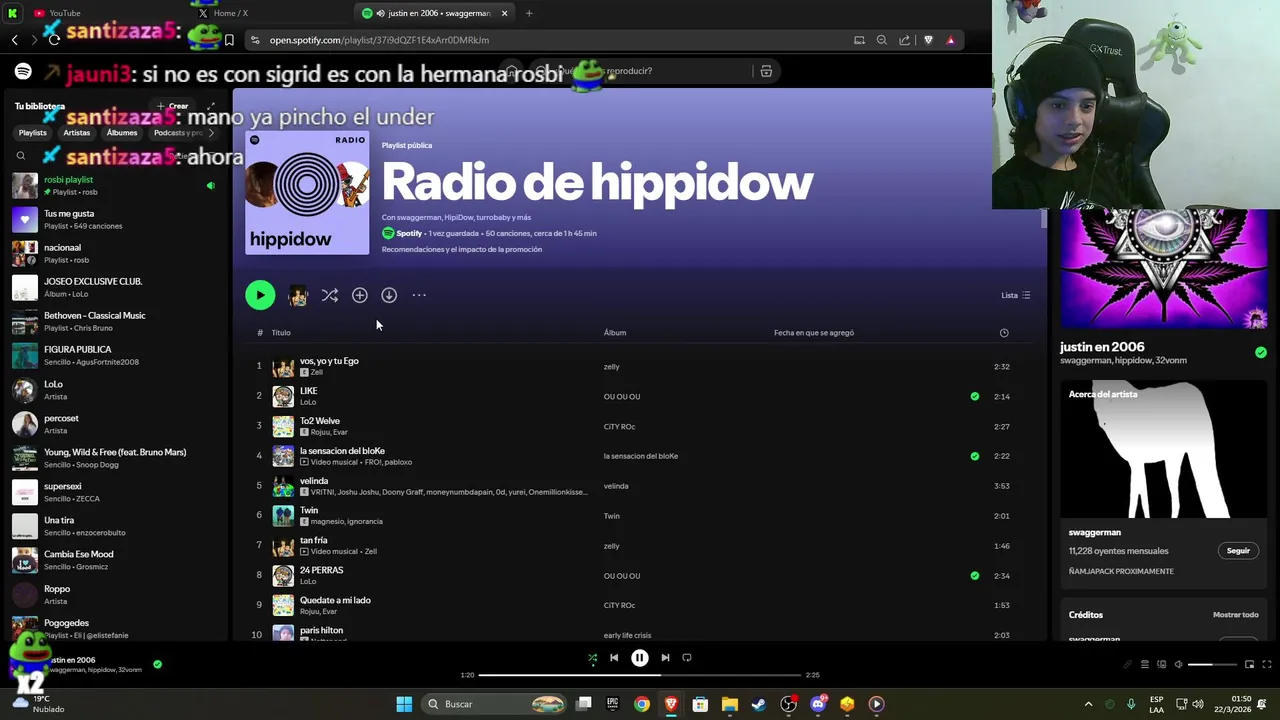Click the share icon in address bar

point(904,40)
